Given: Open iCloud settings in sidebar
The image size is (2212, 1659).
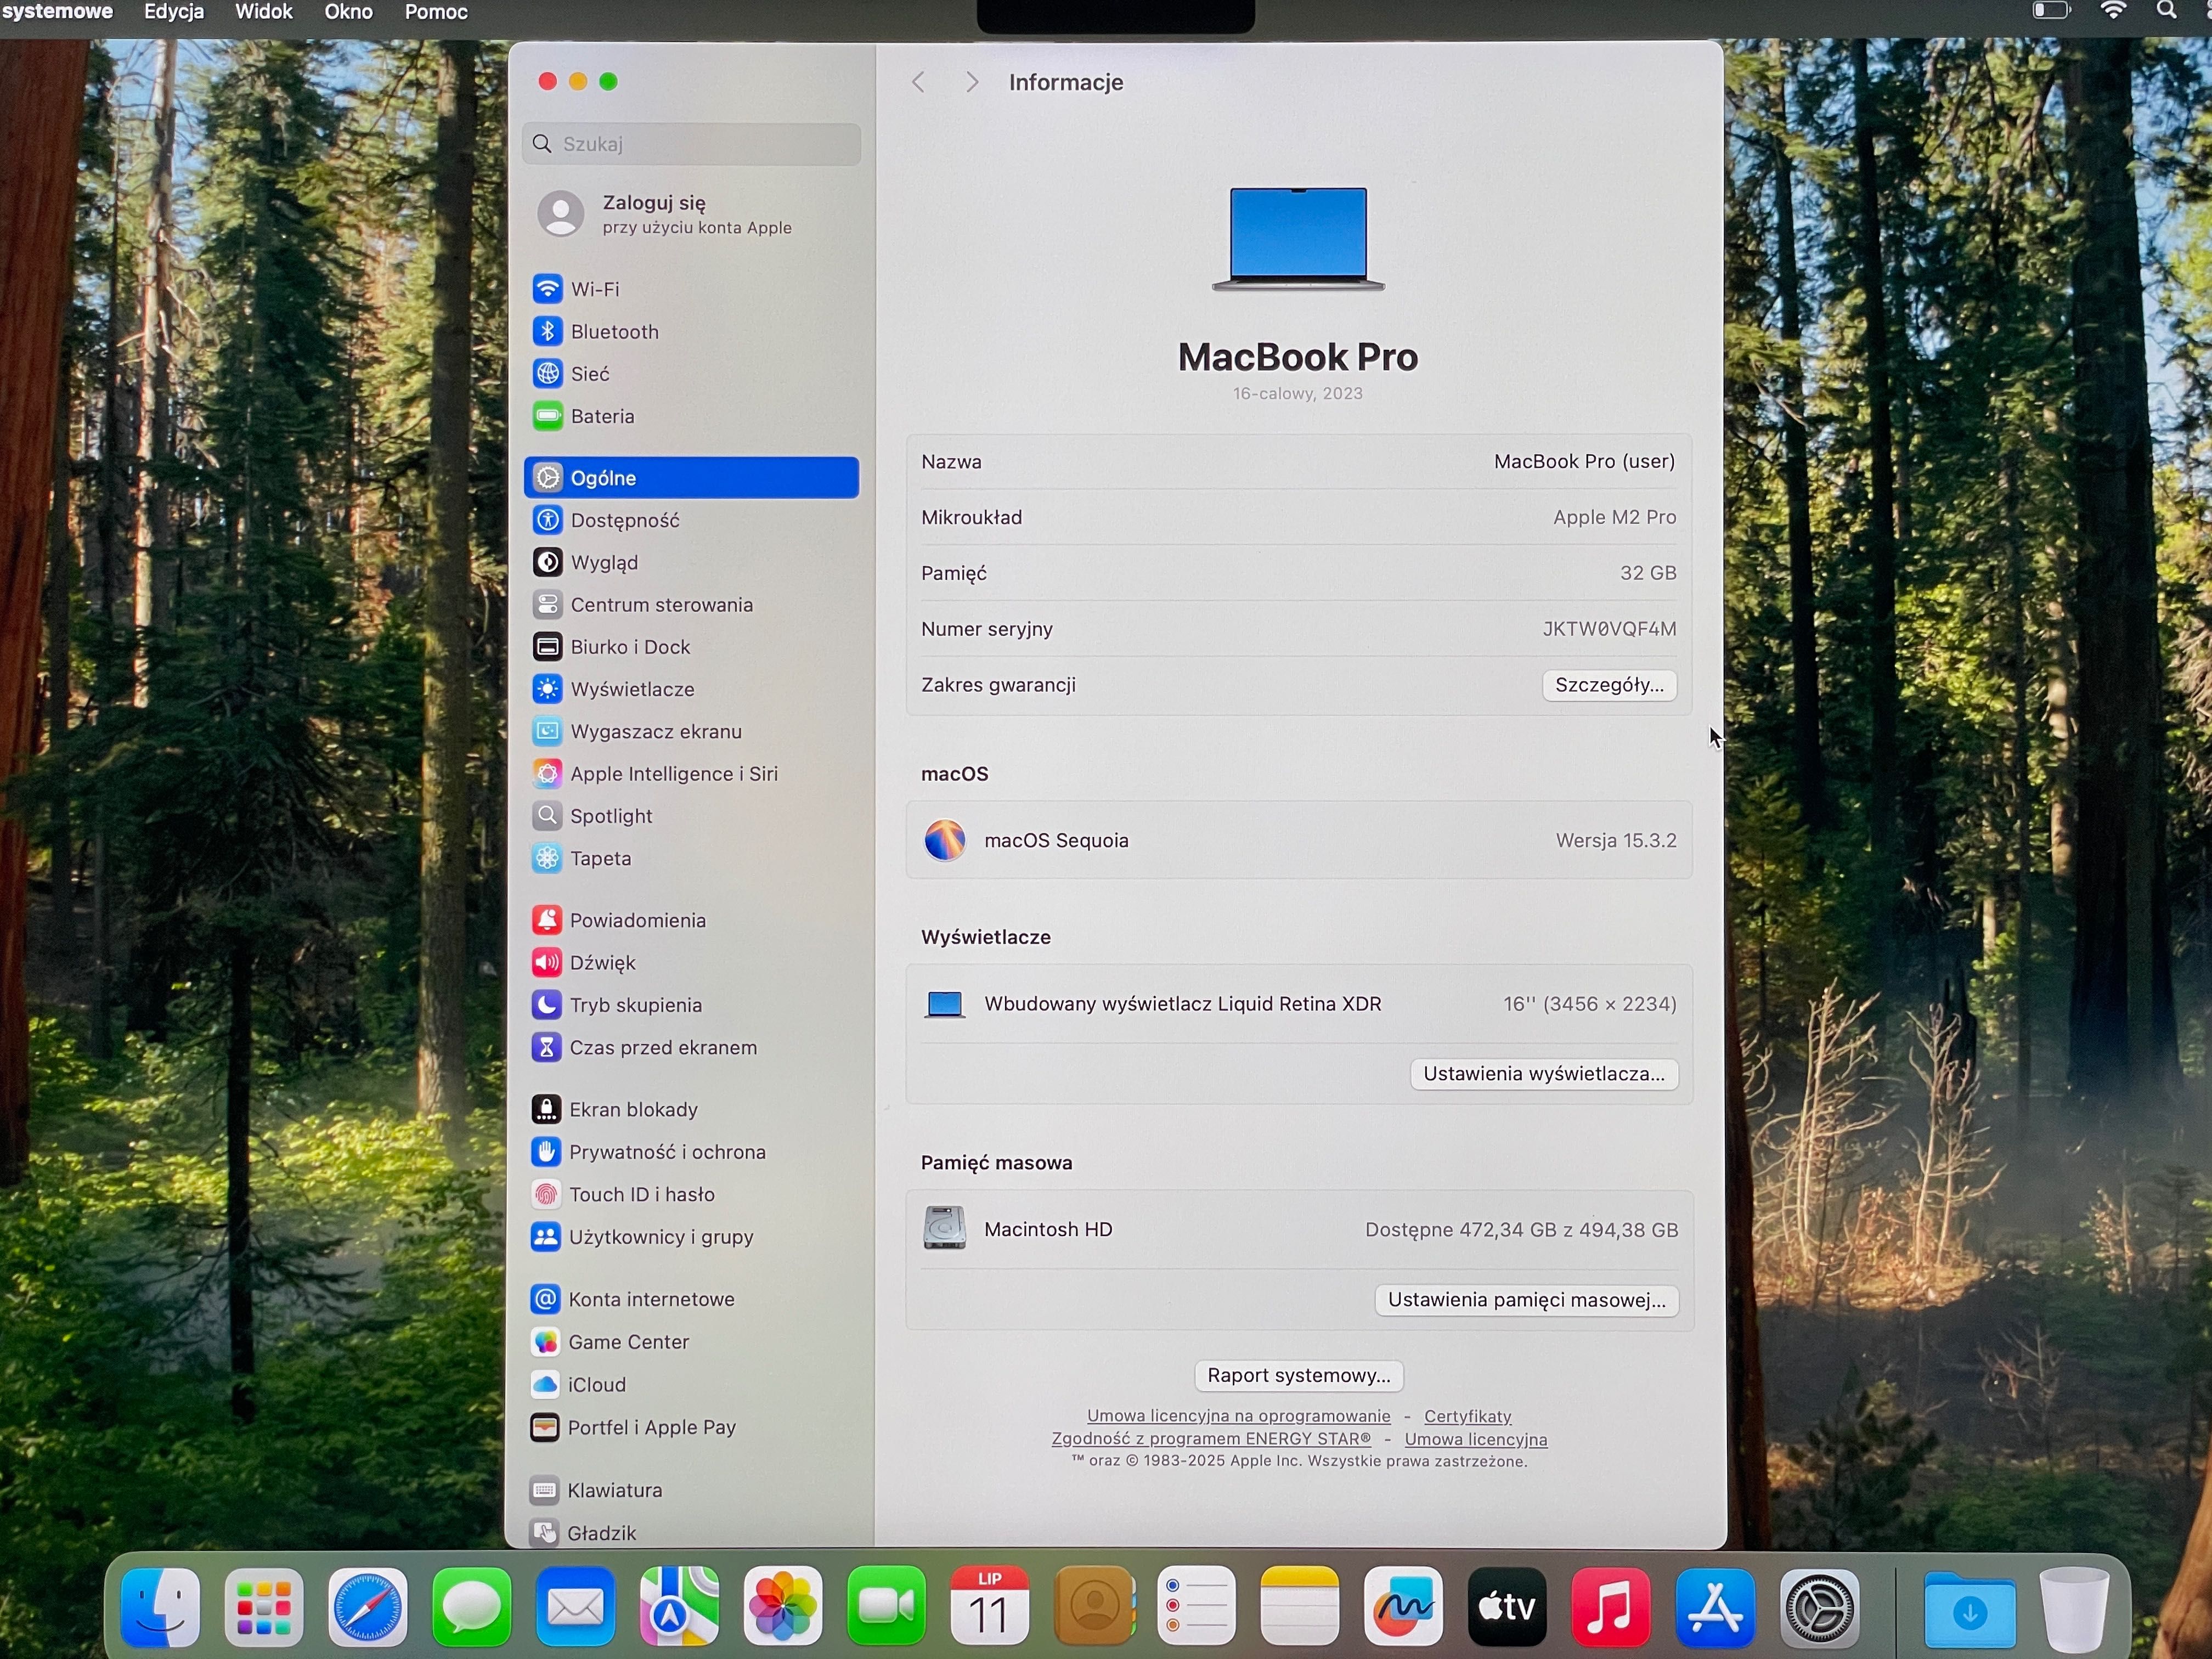Looking at the screenshot, I should click(691, 1385).
